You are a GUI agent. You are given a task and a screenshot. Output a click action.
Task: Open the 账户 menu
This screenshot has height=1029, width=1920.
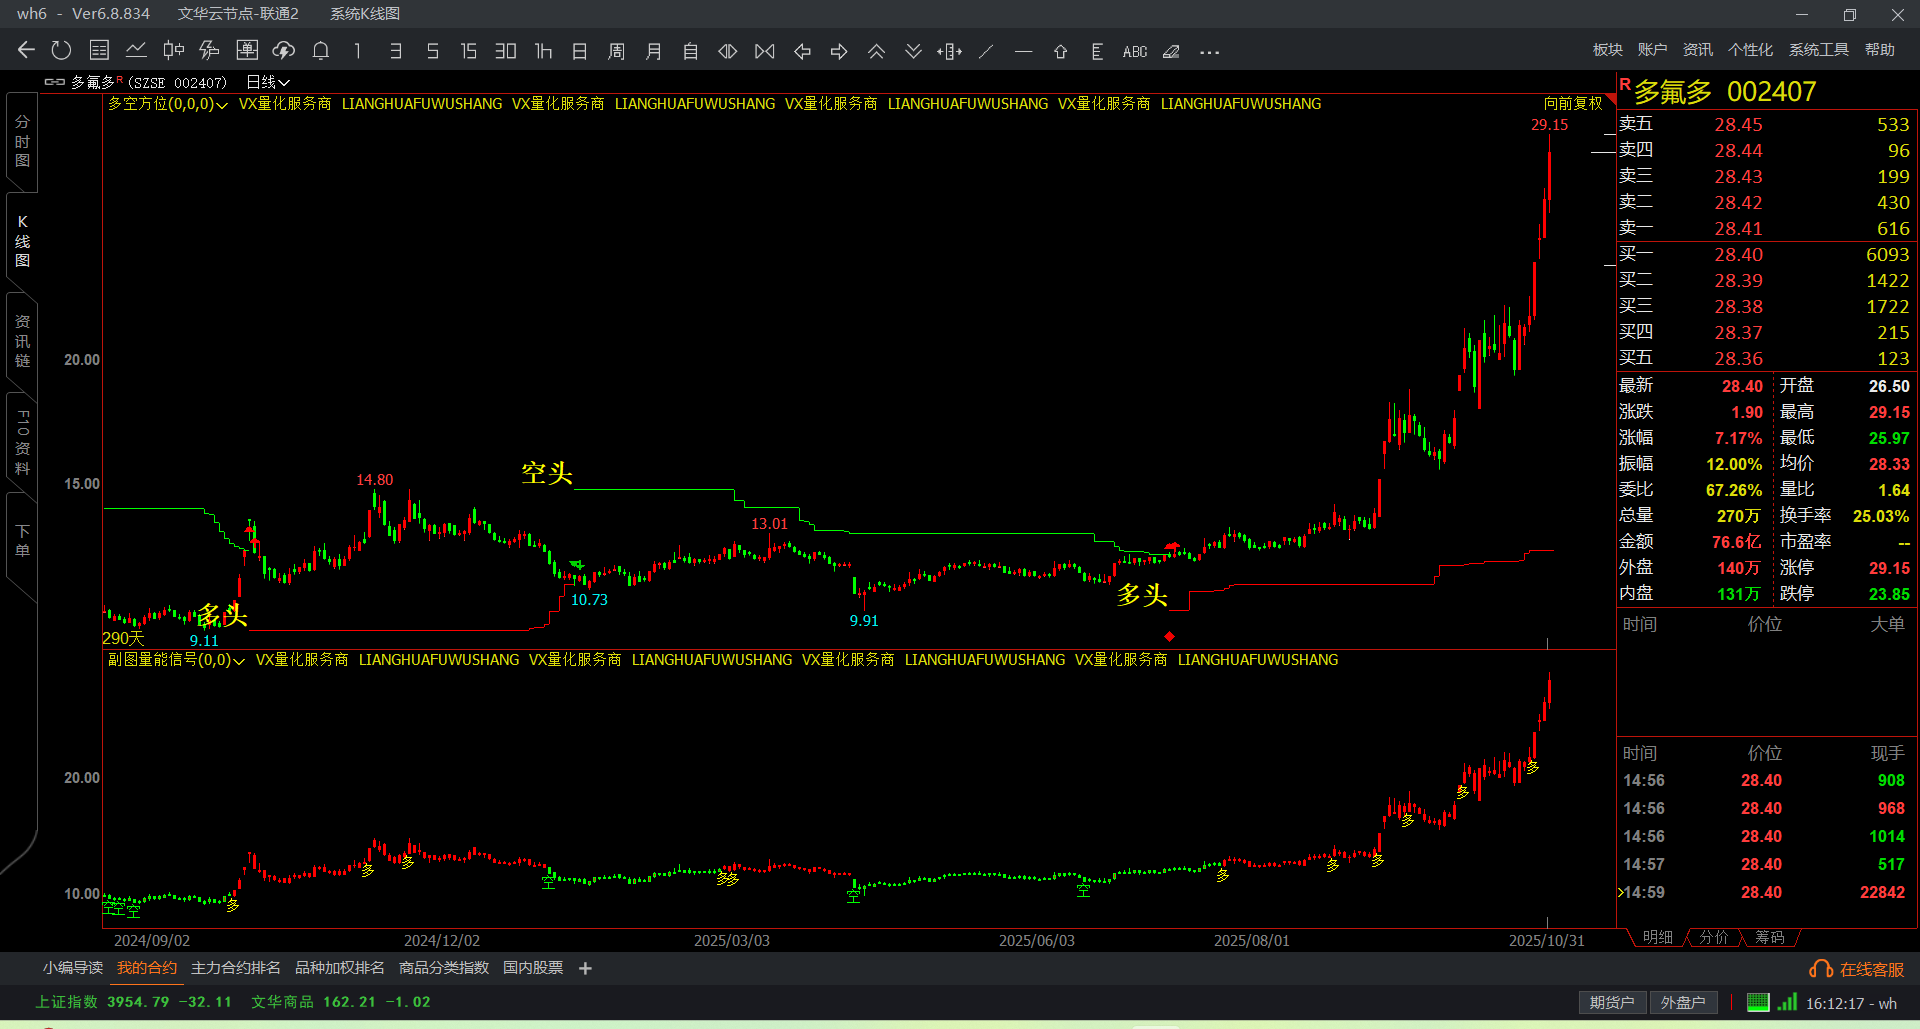[x=1653, y=50]
